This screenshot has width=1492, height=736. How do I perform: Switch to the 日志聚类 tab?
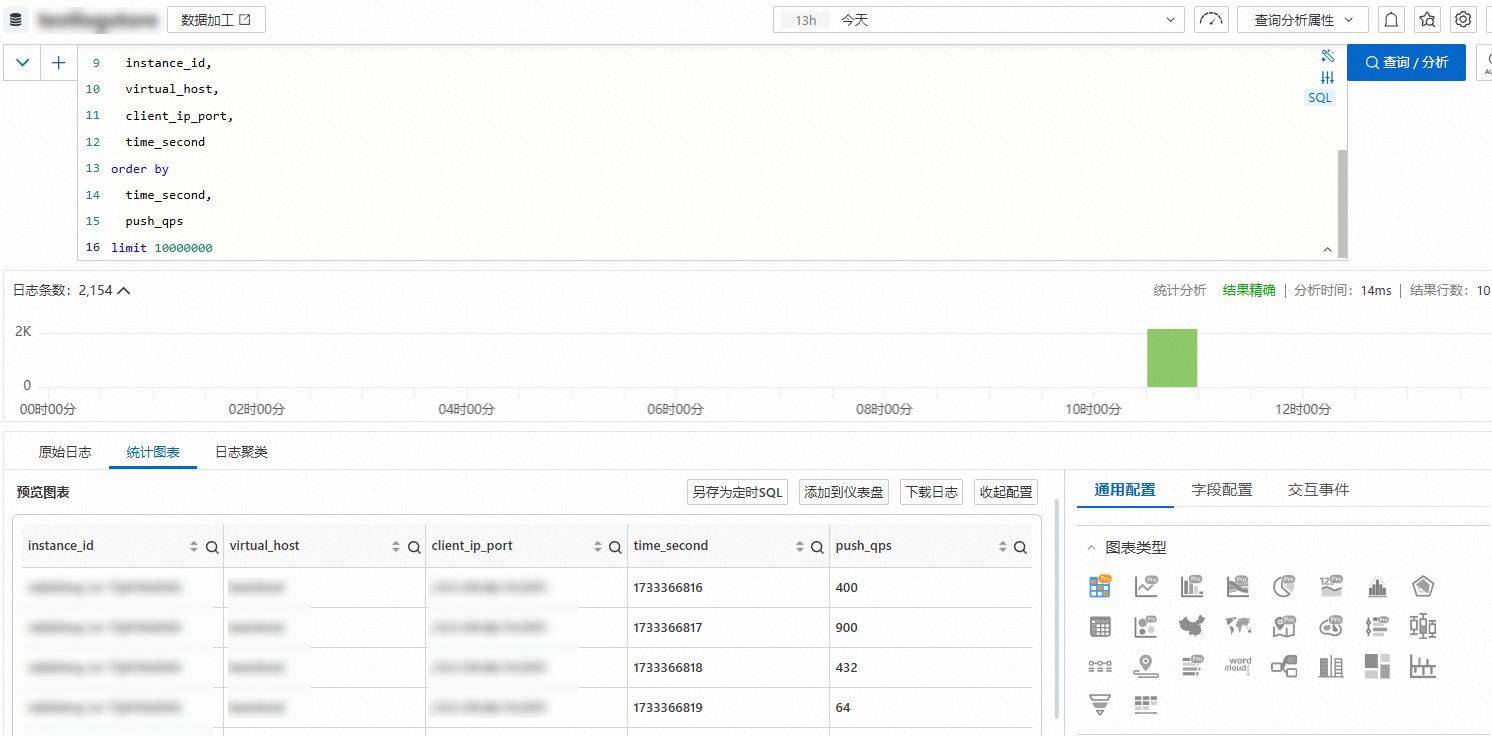click(241, 452)
